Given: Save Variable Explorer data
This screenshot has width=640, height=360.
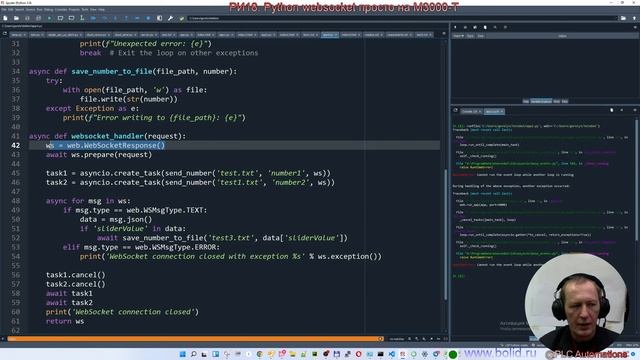Looking at the screenshot, I should coord(465,27).
